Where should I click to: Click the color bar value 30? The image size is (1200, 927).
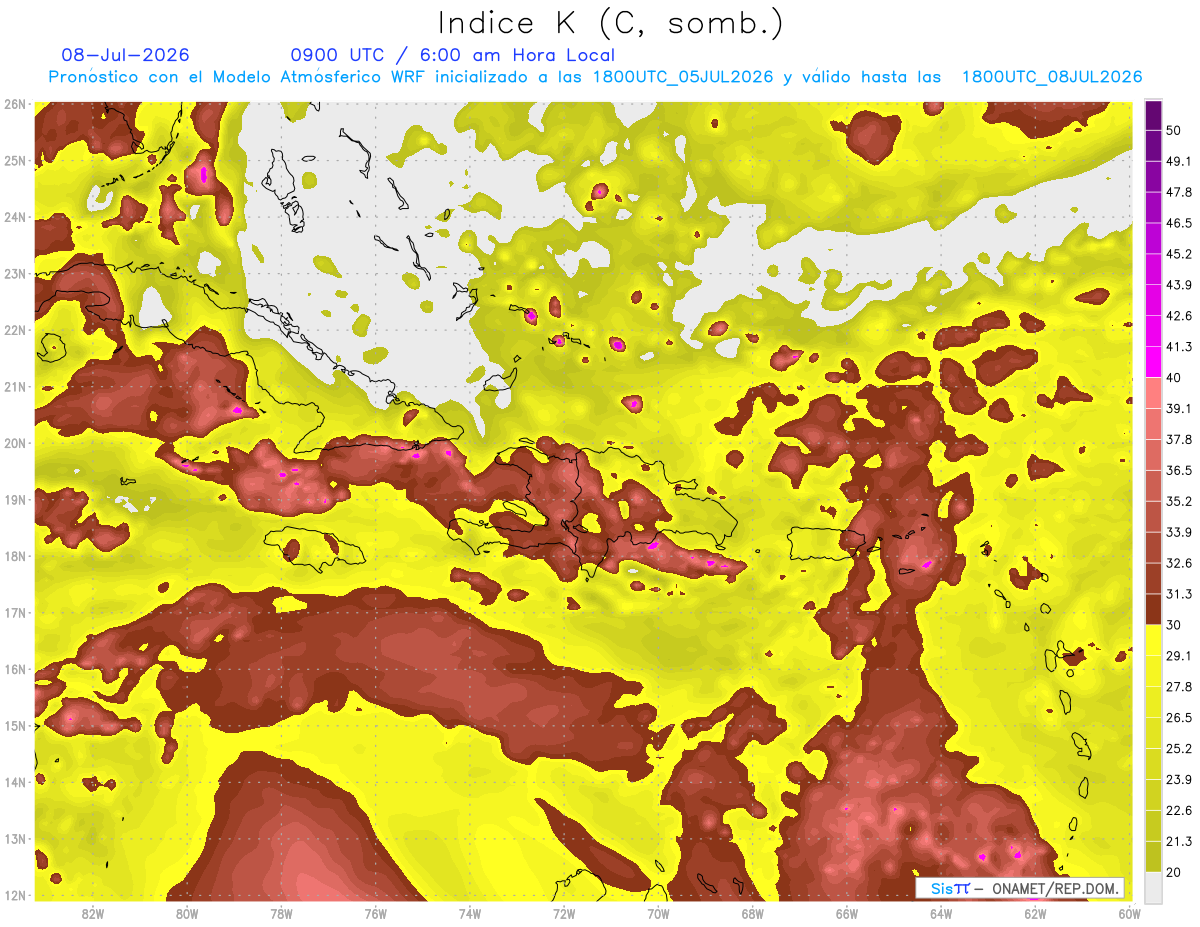1174,625
